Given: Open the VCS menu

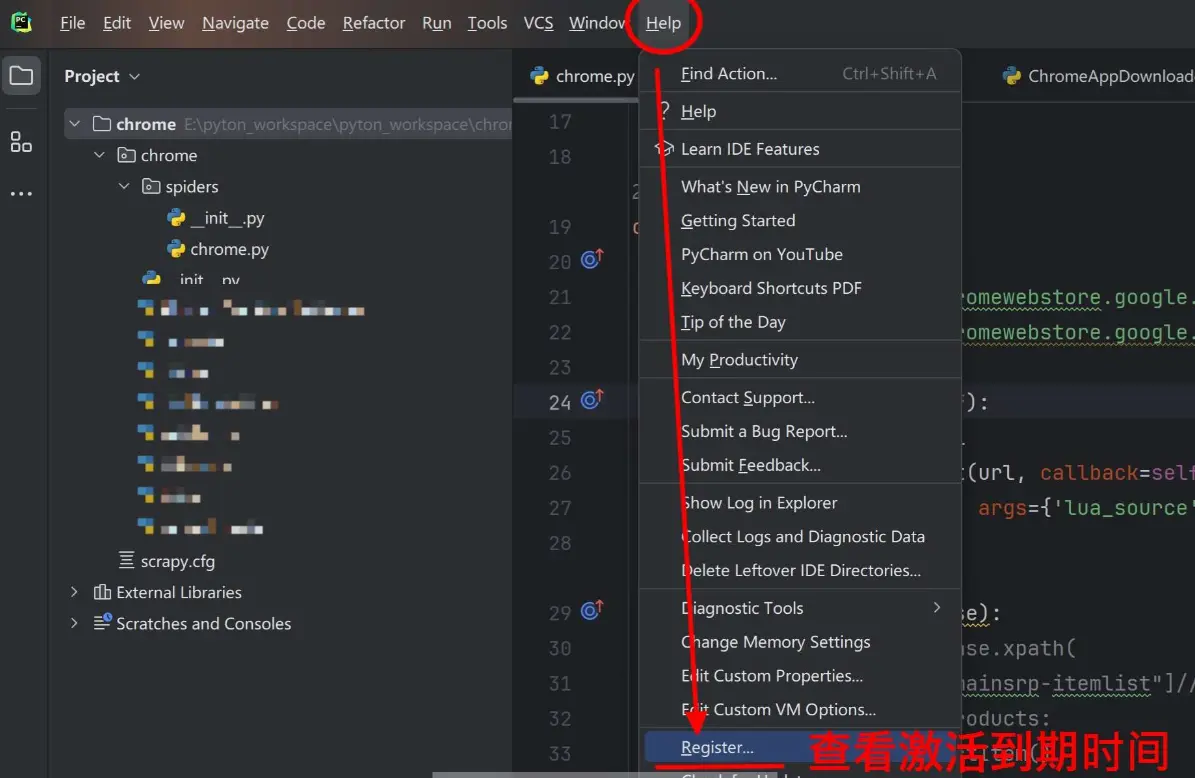Looking at the screenshot, I should 538,23.
